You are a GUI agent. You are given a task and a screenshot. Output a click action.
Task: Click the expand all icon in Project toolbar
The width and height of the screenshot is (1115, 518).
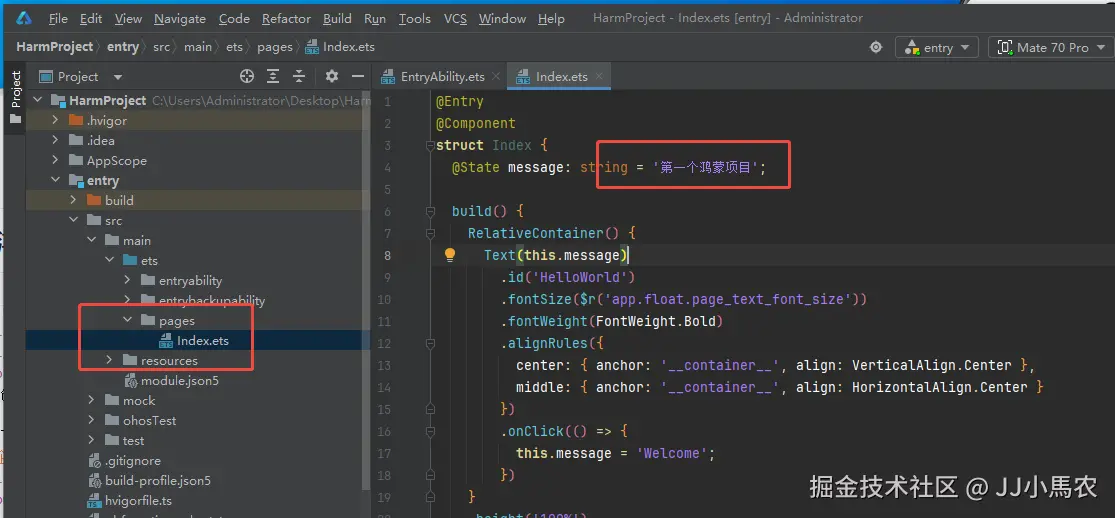coord(273,76)
